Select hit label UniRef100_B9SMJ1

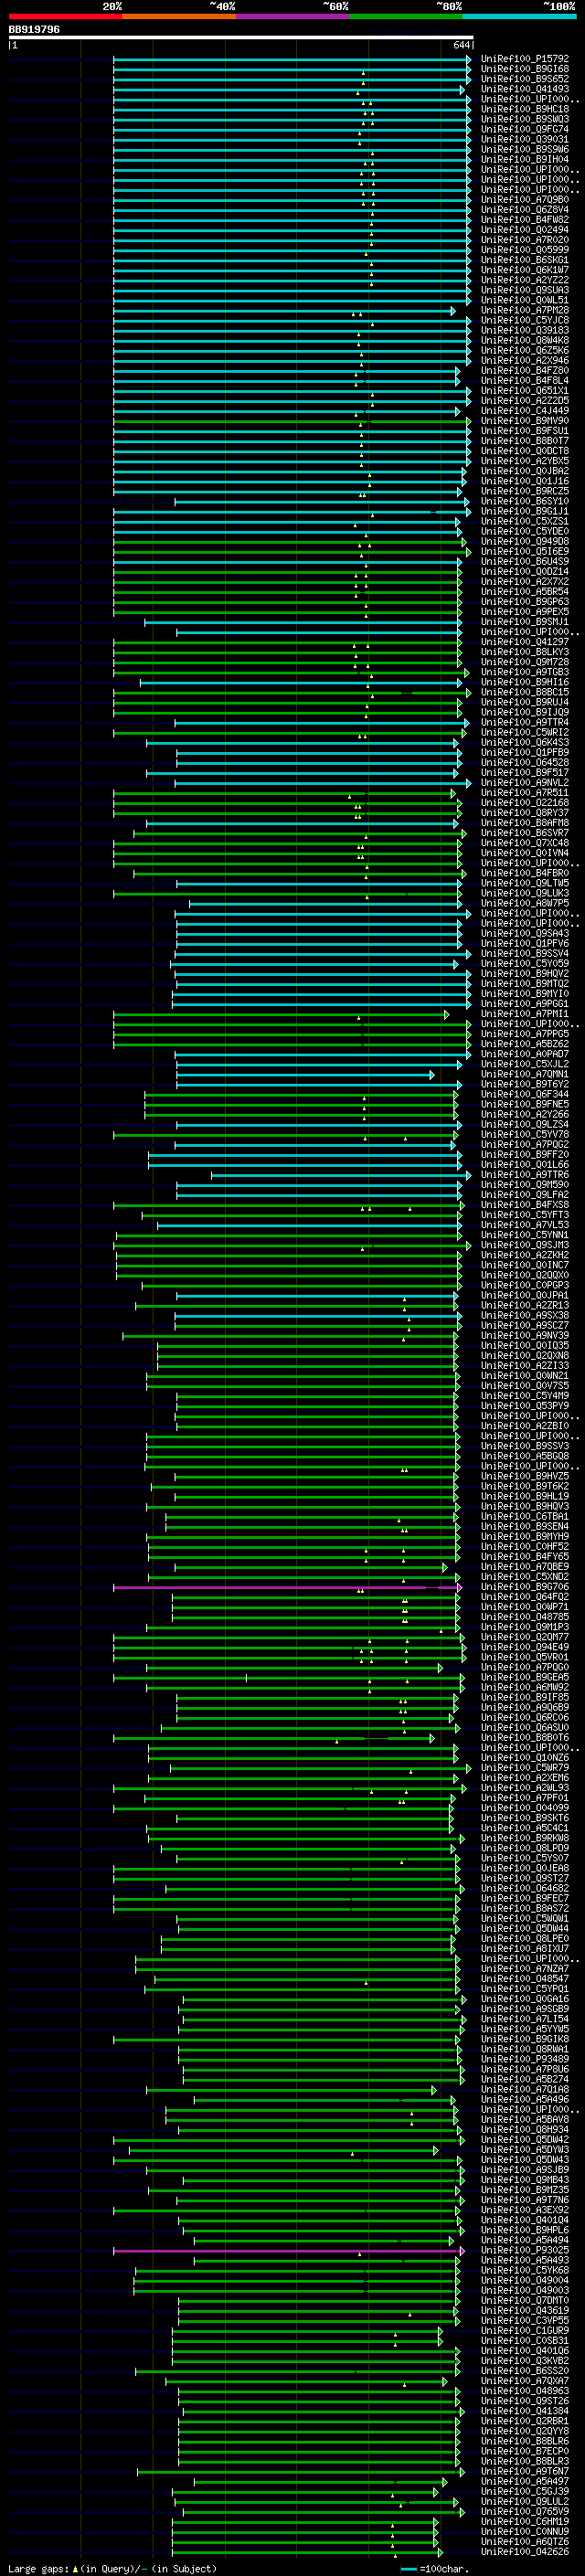point(525,622)
